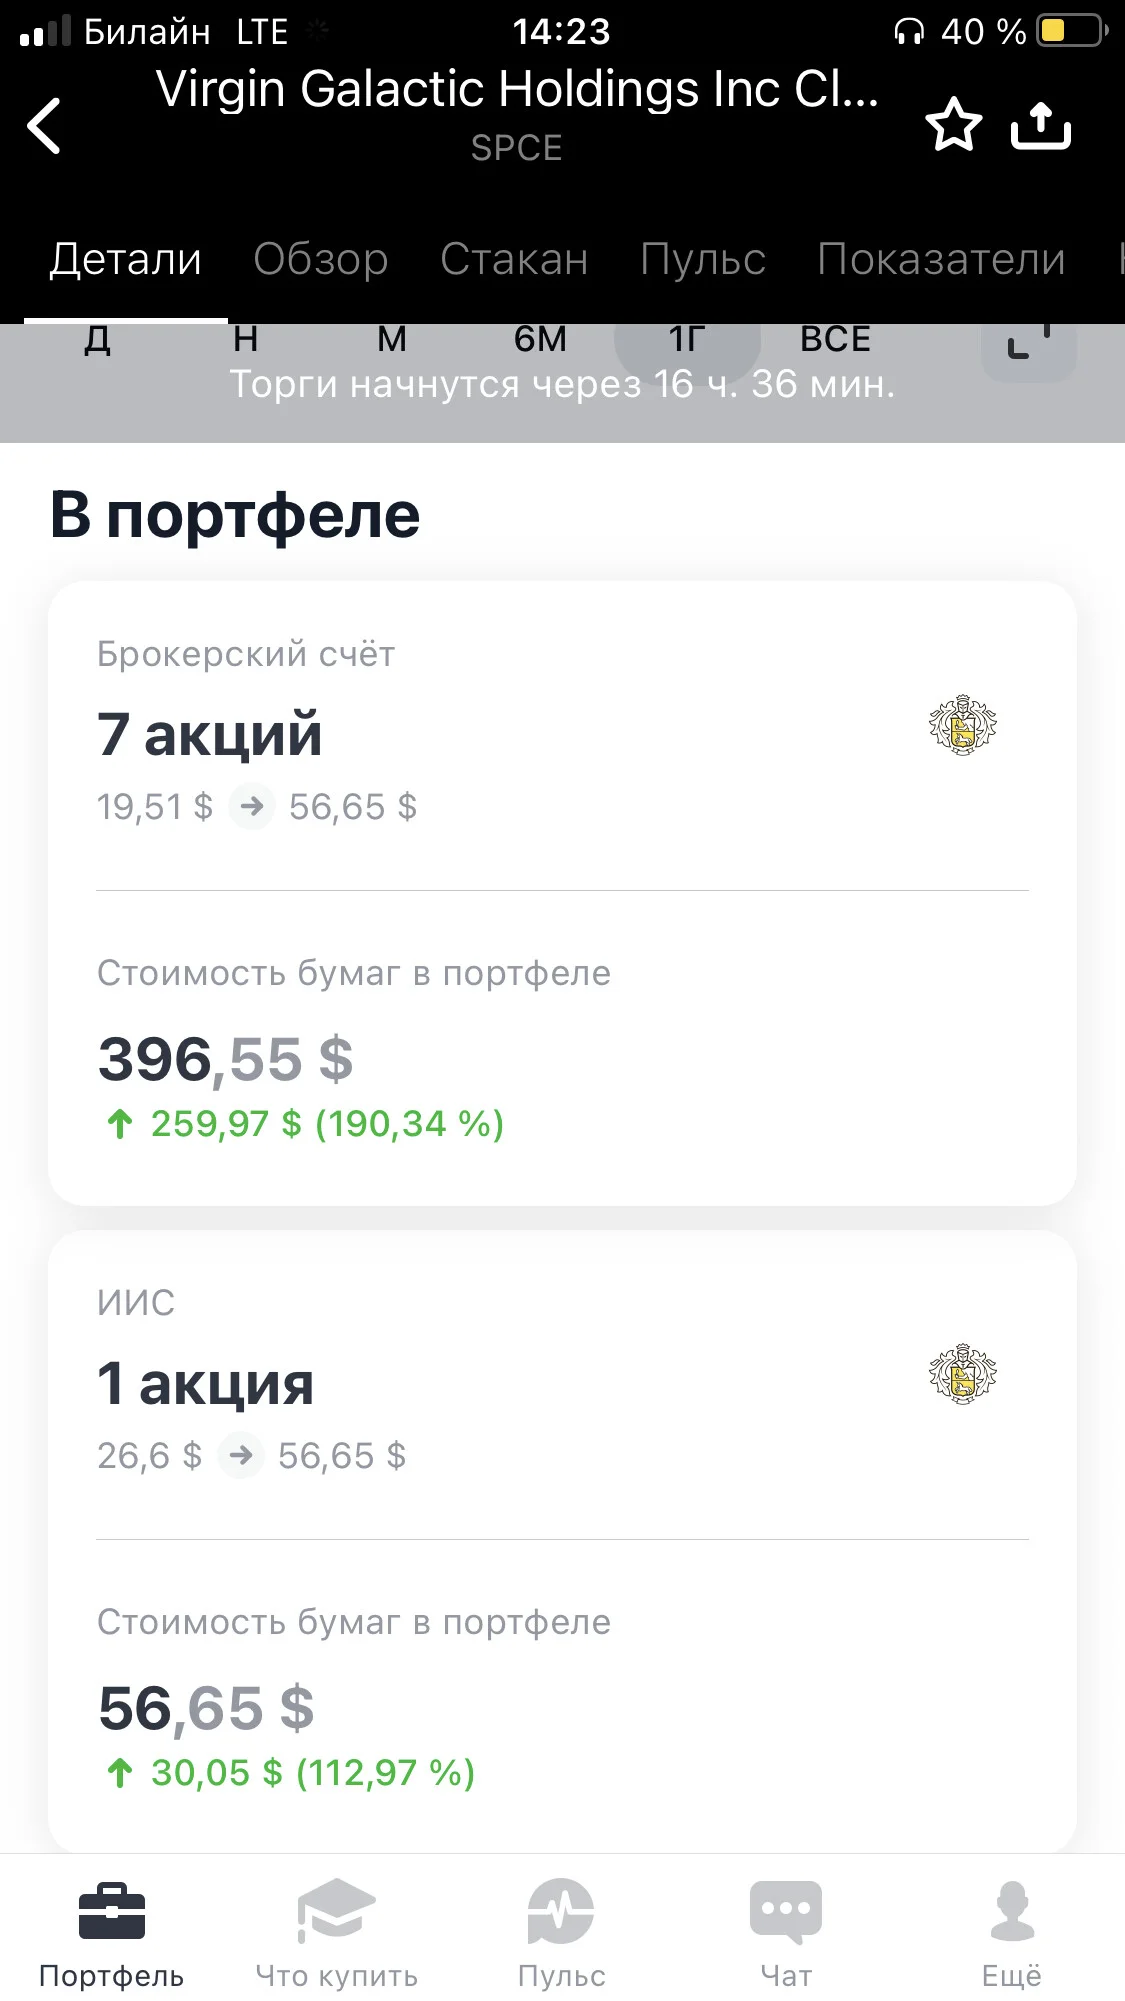This screenshot has width=1125, height=2001.
Task: Tap the share icon in header
Action: [x=1040, y=125]
